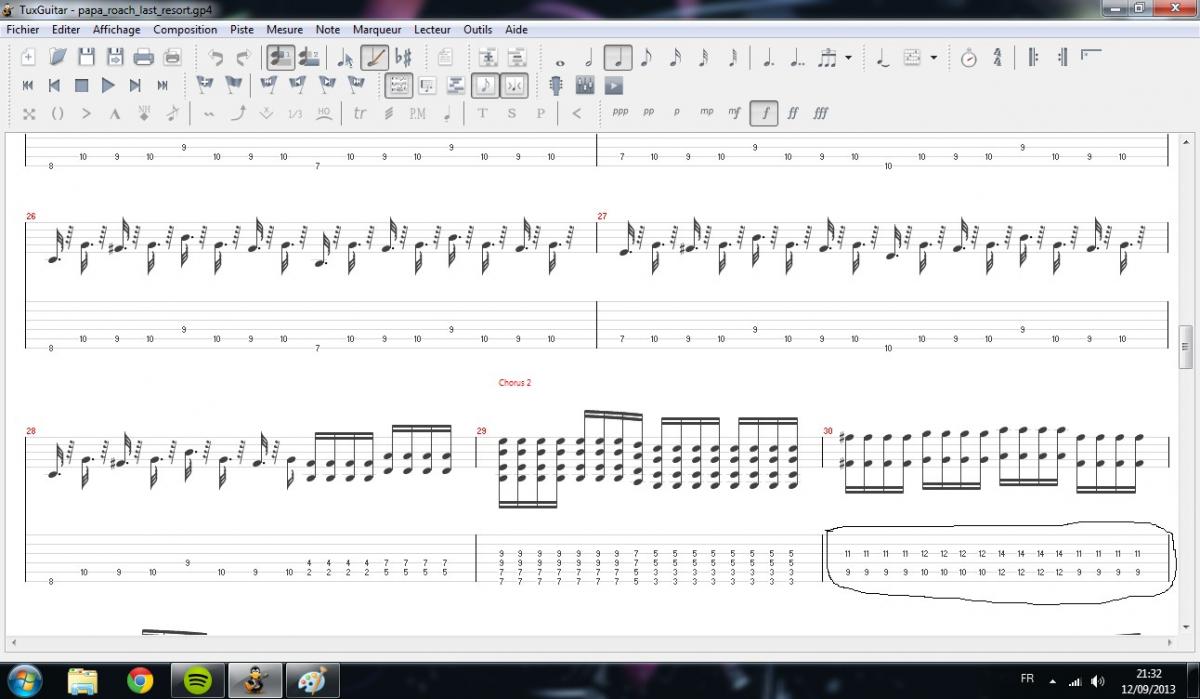Insert chord with chord diagram icon
1200x699 pixels.
[x=911, y=57]
